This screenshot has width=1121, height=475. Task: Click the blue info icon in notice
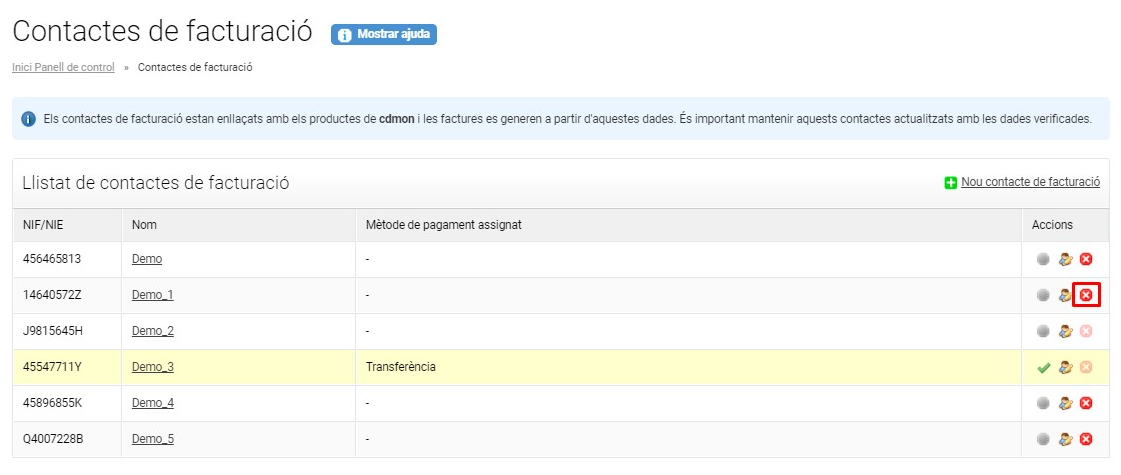point(29,119)
